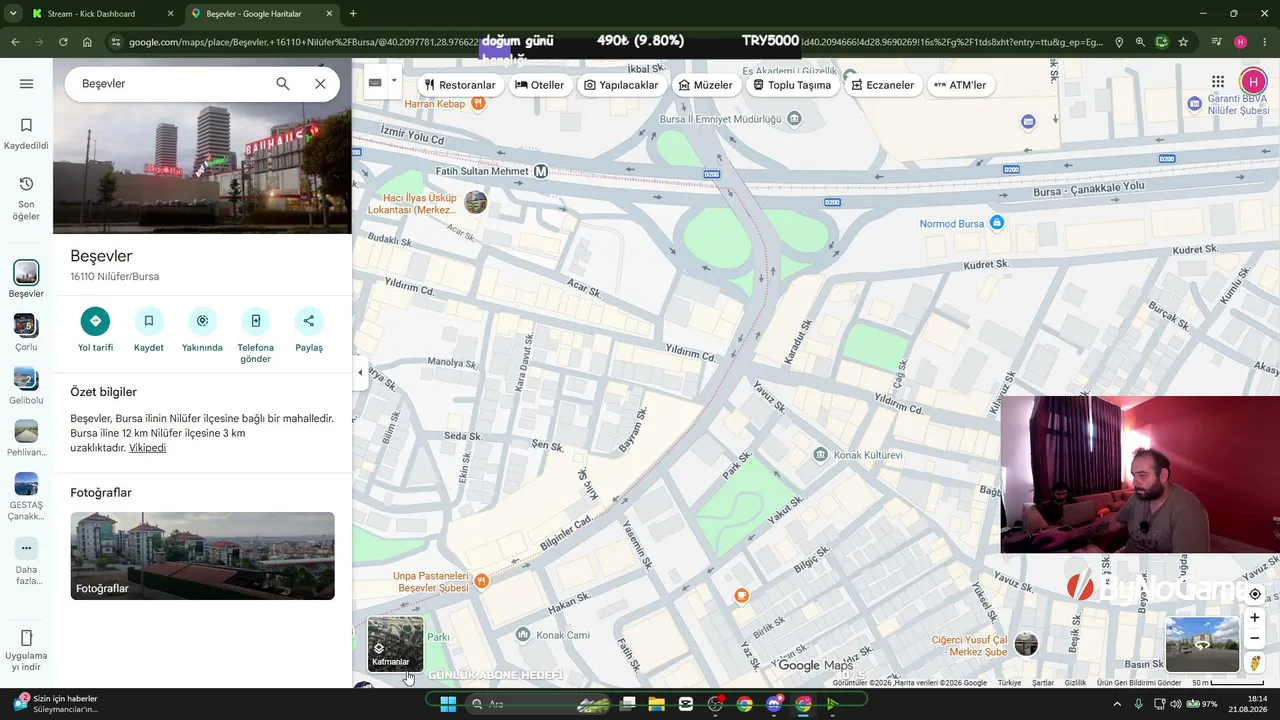Screen dimensions: 1280x720
Task: Filter map by Yapılacaklar
Action: click(621, 85)
